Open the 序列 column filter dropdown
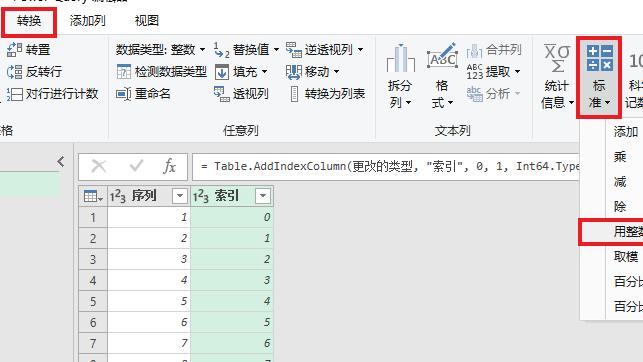Viewport: 643px width, 362px height. (x=180, y=196)
